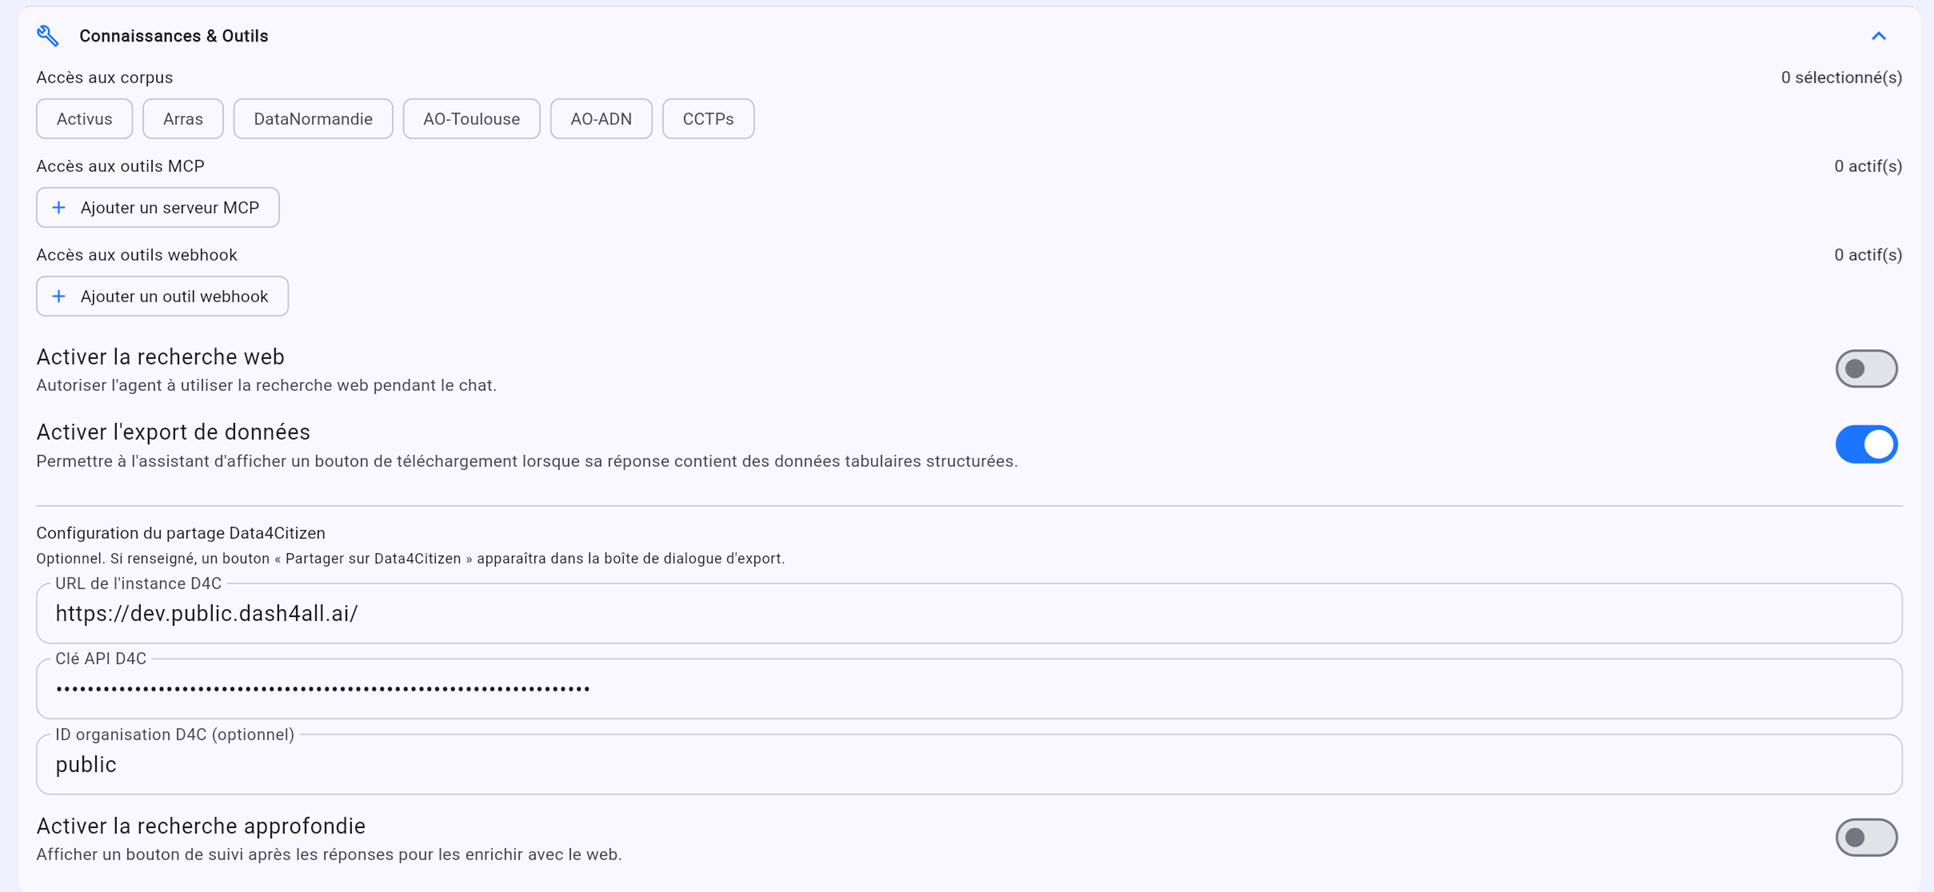Click the '0 actif(s)' count for webhook tools

click(x=1868, y=255)
